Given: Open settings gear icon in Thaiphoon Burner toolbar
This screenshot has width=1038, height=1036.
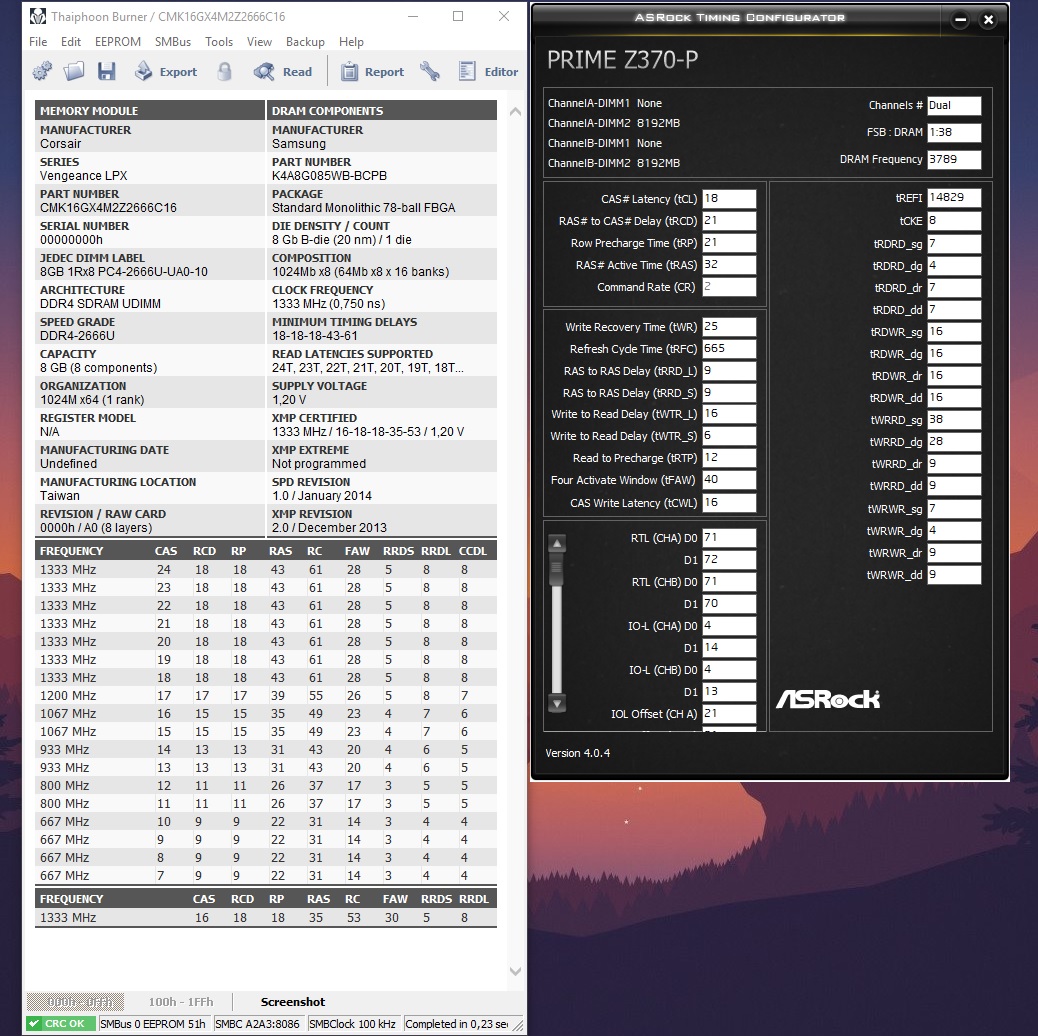Looking at the screenshot, I should 42,71.
